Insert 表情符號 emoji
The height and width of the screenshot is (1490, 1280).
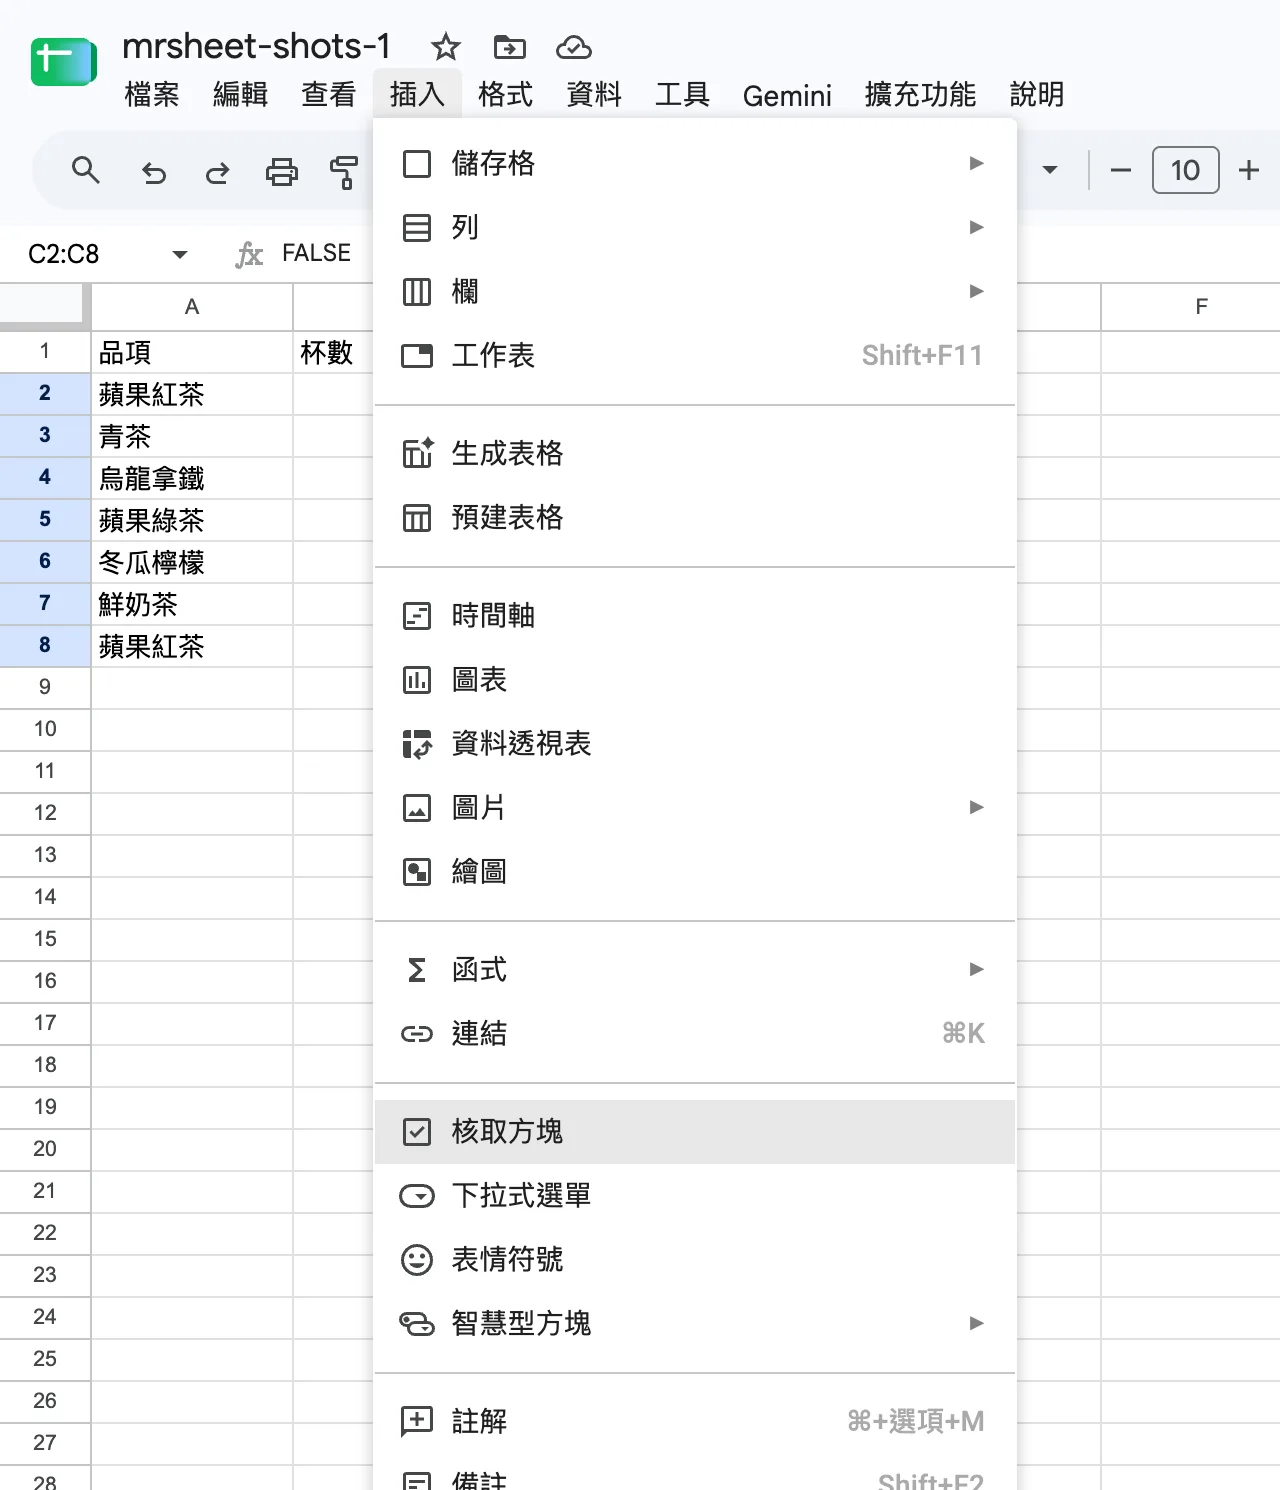(695, 1259)
